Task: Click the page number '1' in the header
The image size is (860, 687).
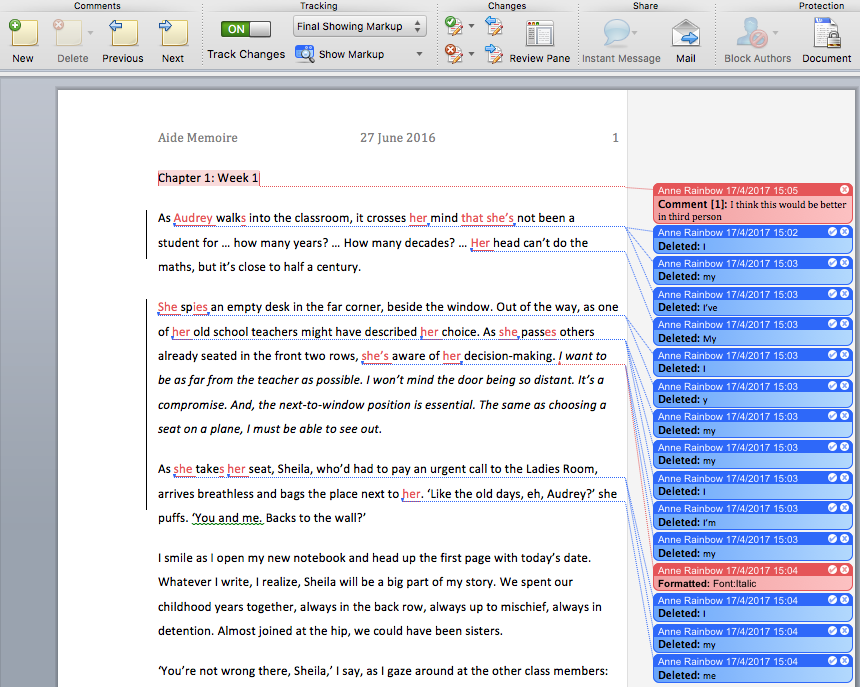Action: point(615,138)
